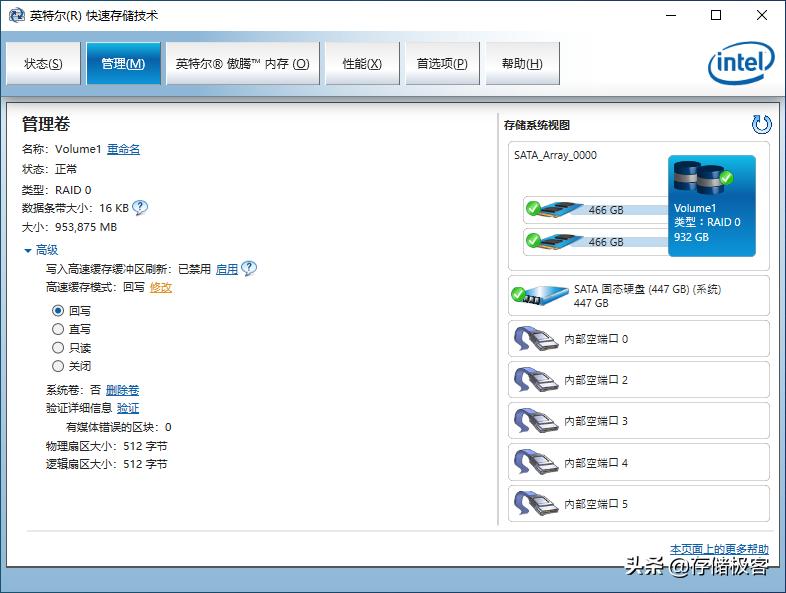Click the 验证 link
Viewport: 786px width, 593px height.
click(128, 409)
